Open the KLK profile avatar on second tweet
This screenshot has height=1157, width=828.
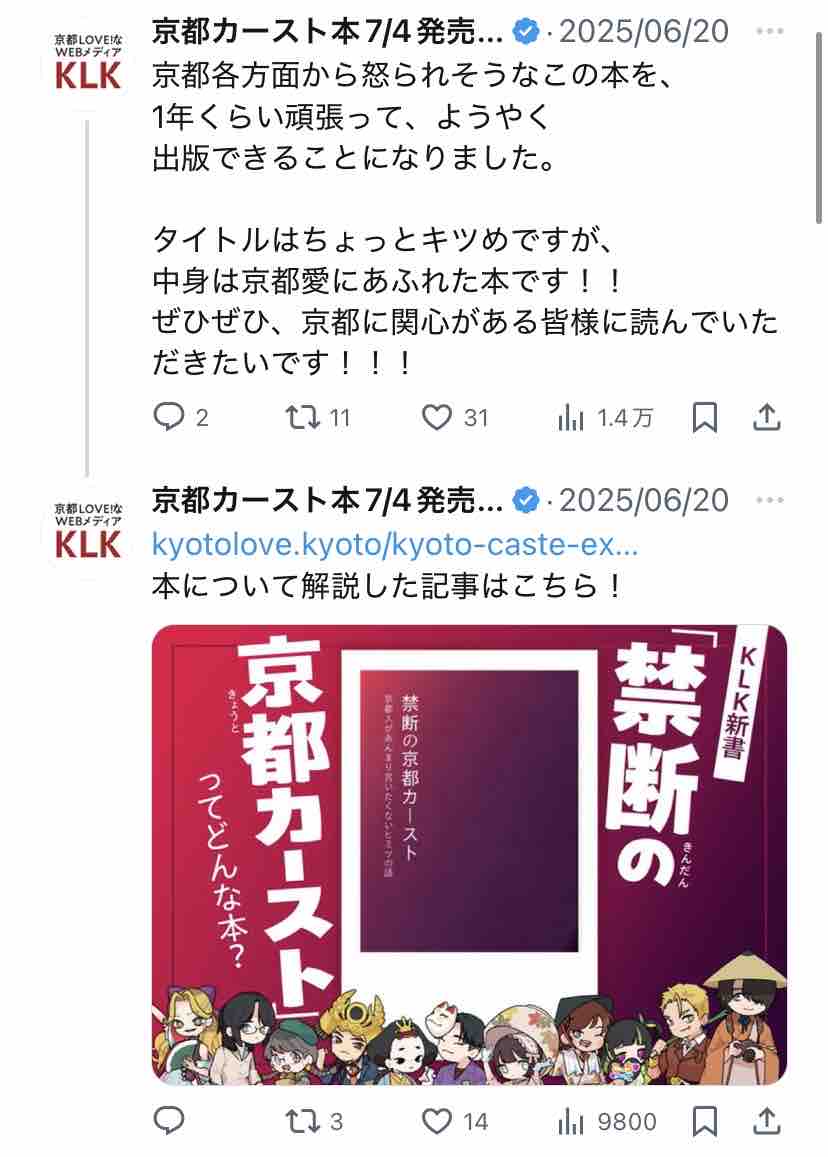coord(88,532)
